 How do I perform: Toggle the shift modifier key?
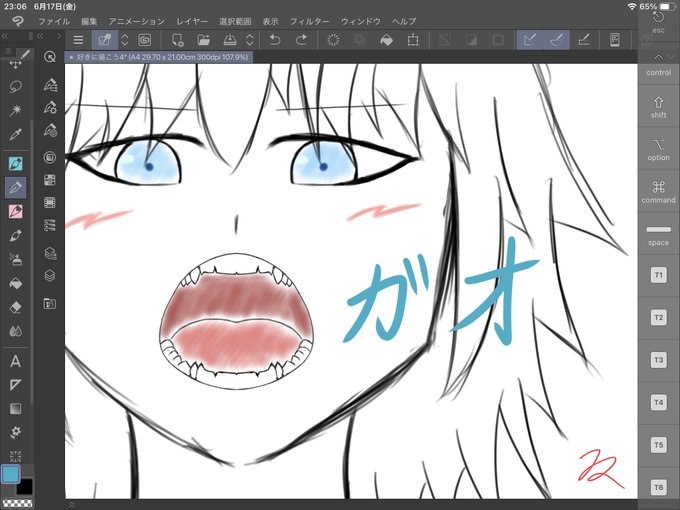click(x=658, y=107)
